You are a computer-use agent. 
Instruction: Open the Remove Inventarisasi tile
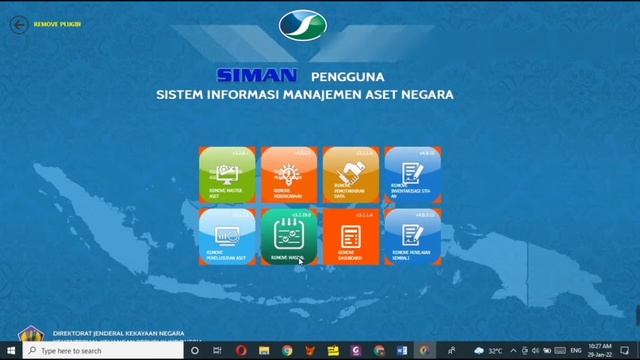[413, 175]
